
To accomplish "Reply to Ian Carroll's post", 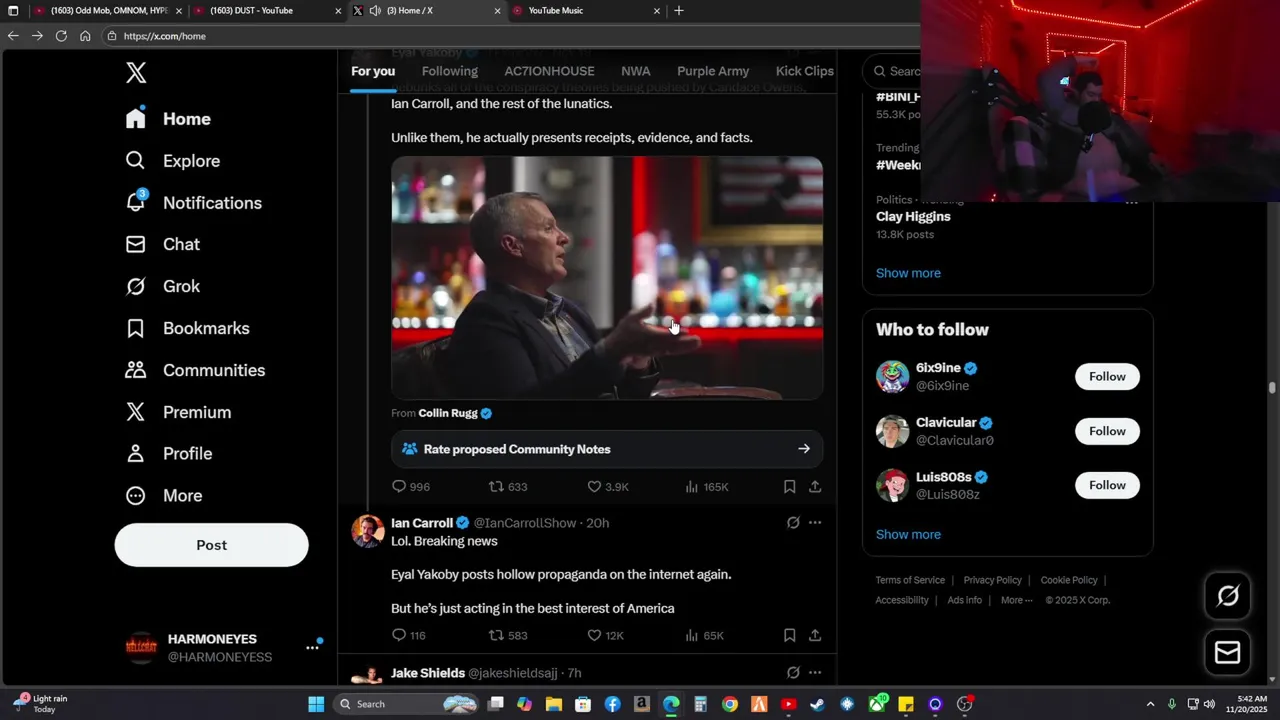I will [408, 635].
